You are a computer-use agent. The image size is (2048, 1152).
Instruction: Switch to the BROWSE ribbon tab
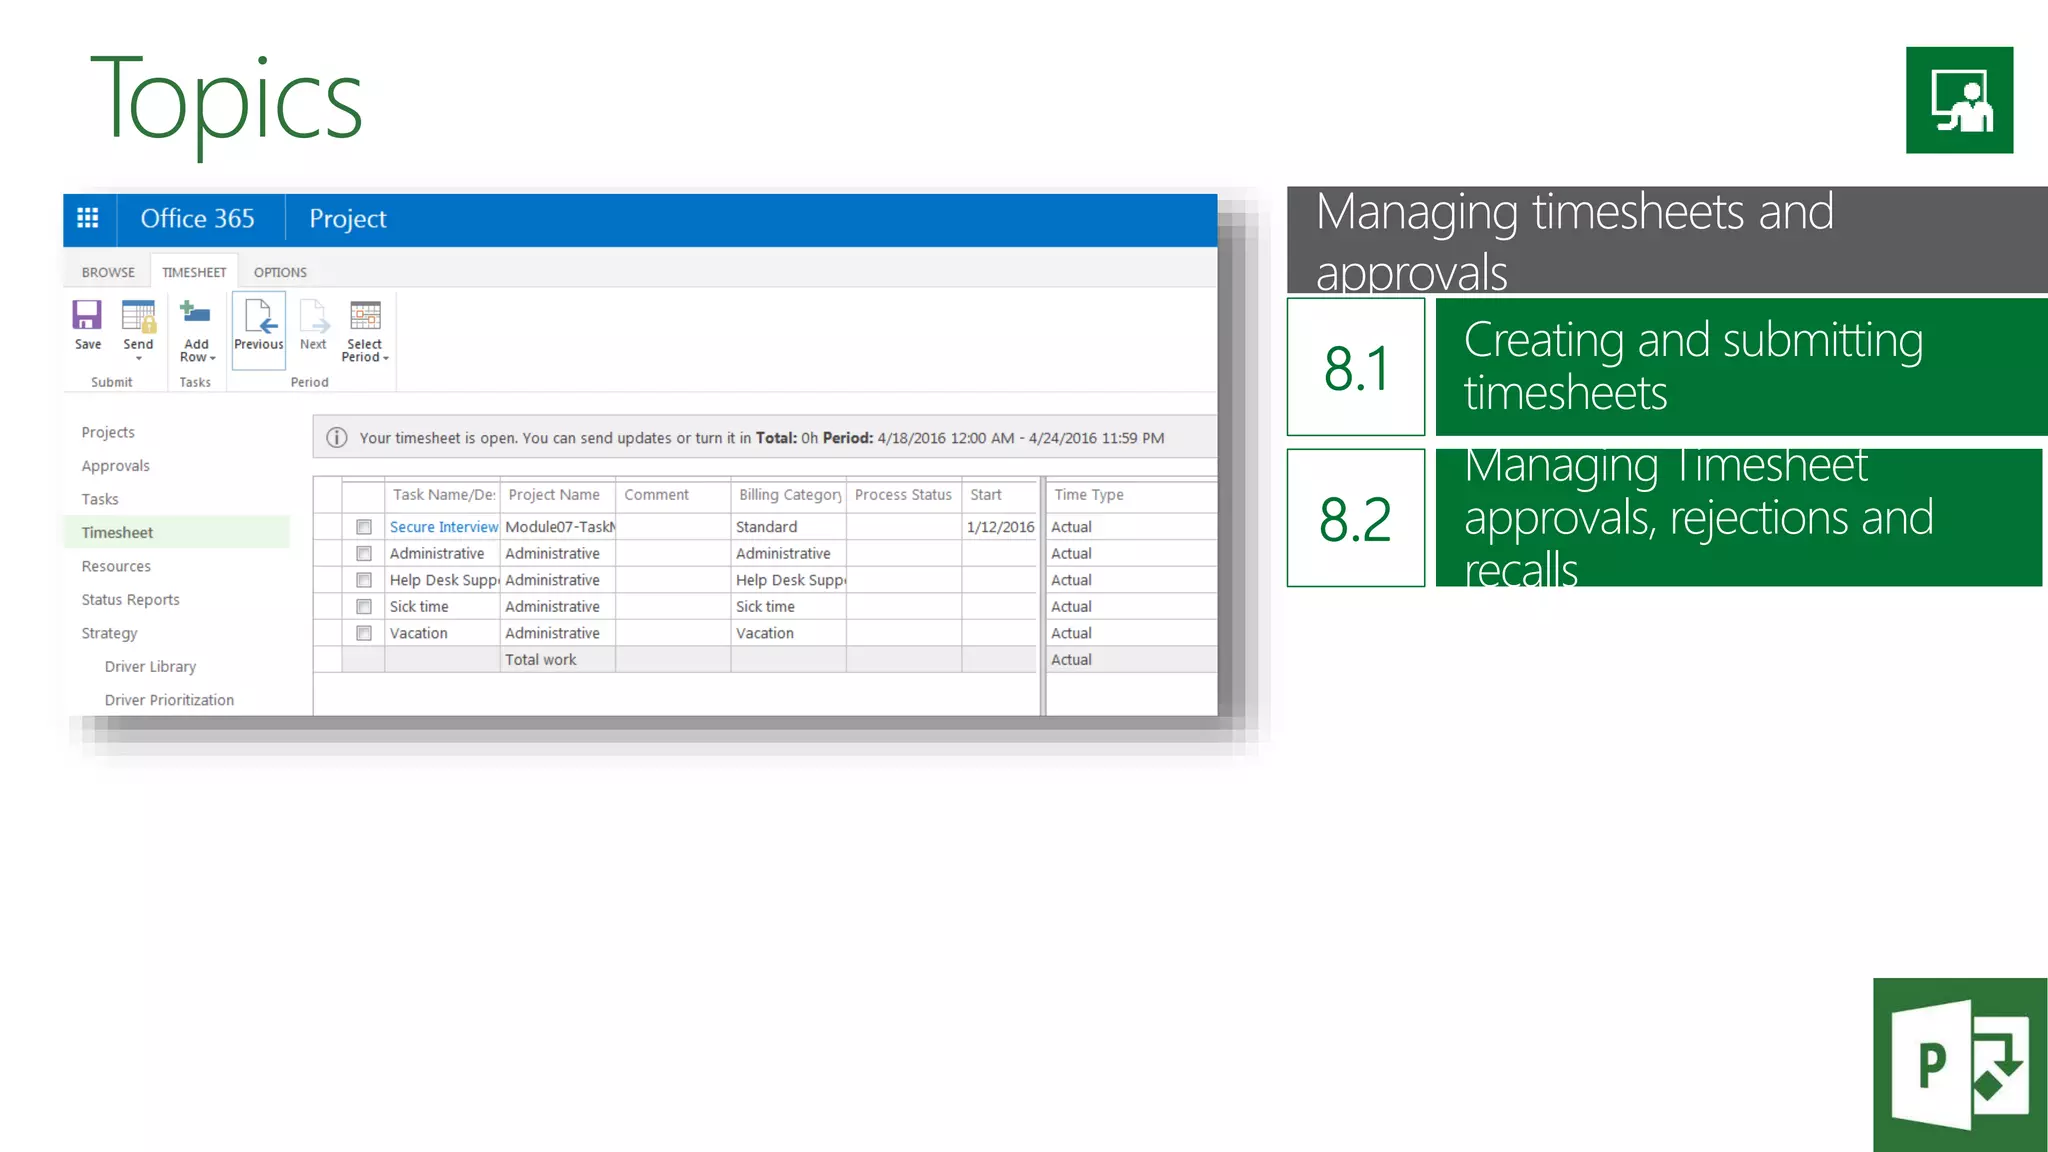point(108,272)
